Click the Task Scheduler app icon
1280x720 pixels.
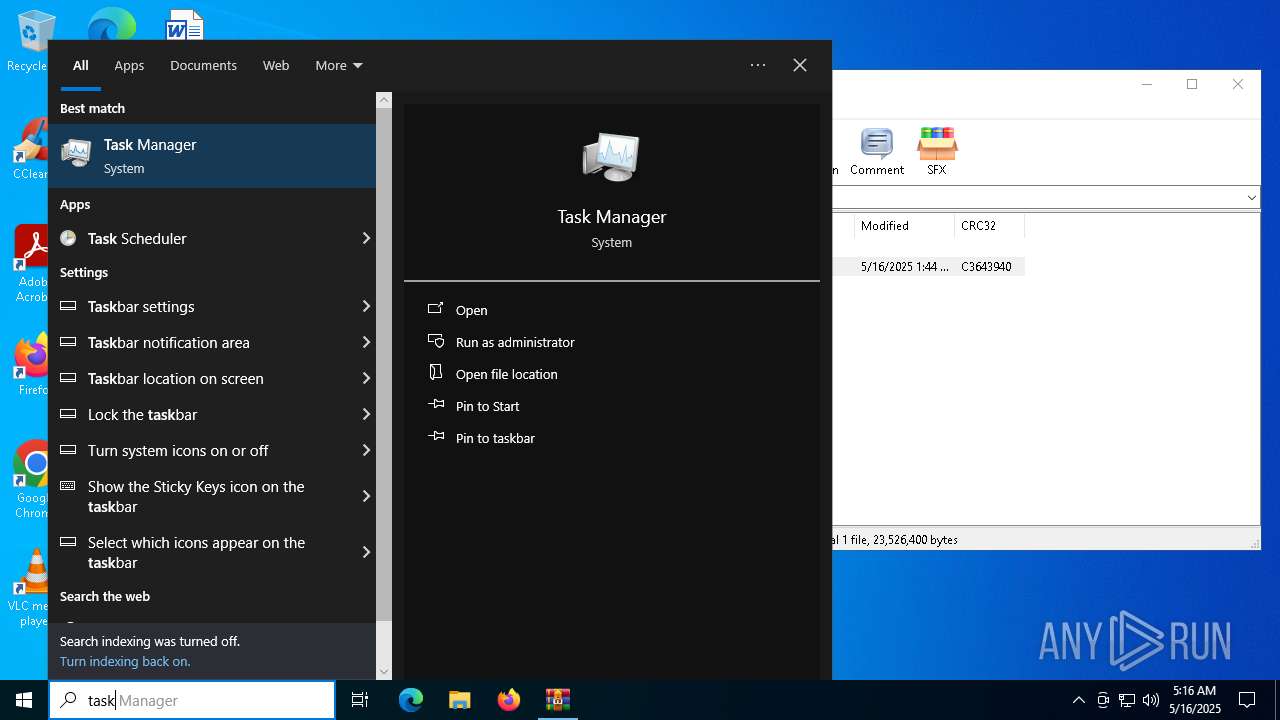[68, 238]
